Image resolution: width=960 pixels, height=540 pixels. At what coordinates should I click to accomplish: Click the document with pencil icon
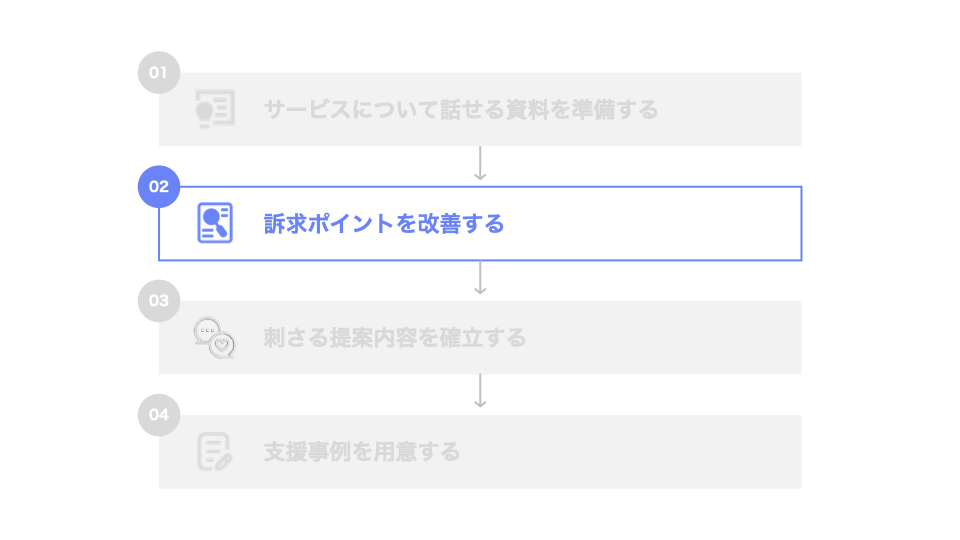pos(214,452)
